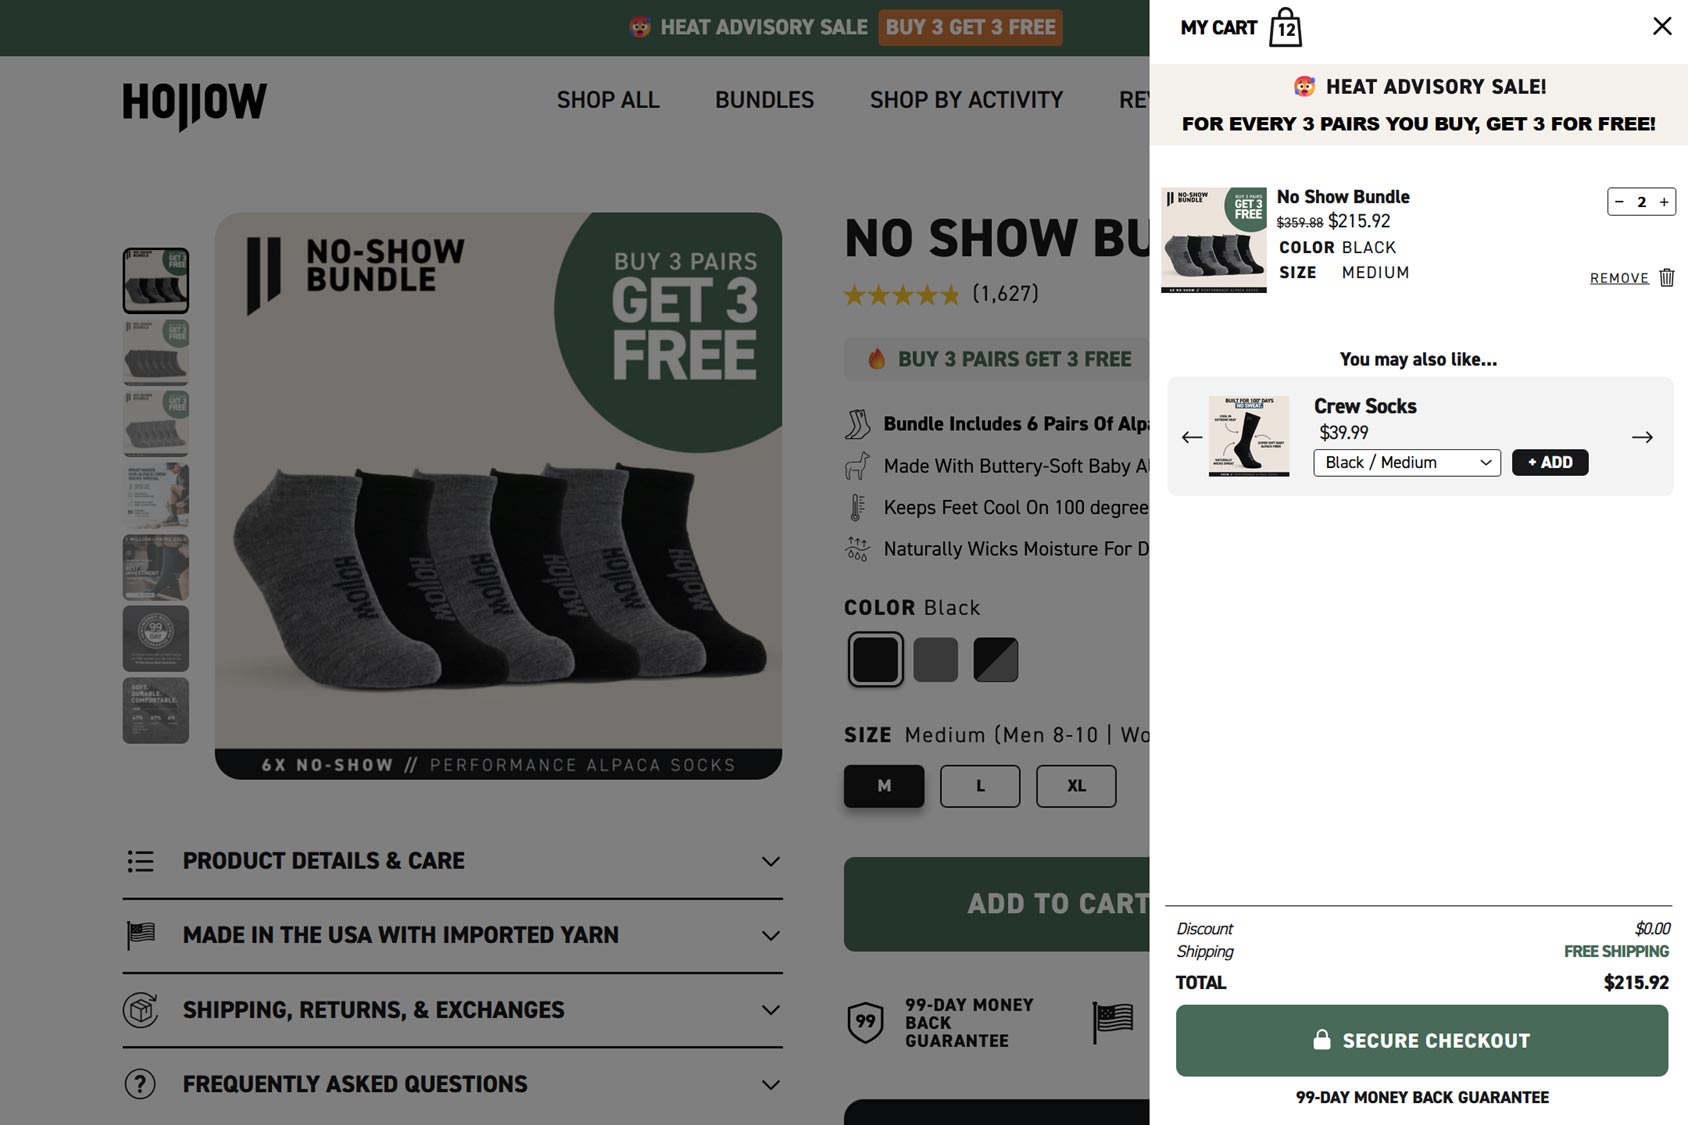This screenshot has width=1688, height=1125.
Task: Decrease No Show Bundle quantity with minus
Action: 1619,202
